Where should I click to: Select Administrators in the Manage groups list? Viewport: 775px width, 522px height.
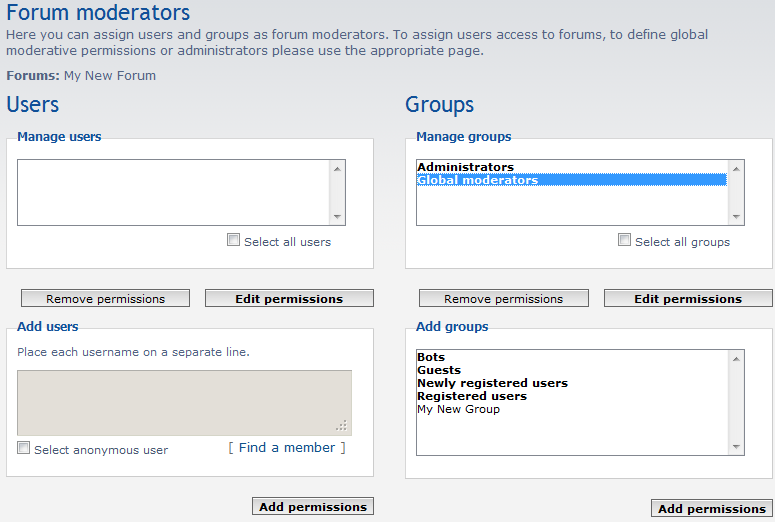pyautogui.click(x=466, y=167)
